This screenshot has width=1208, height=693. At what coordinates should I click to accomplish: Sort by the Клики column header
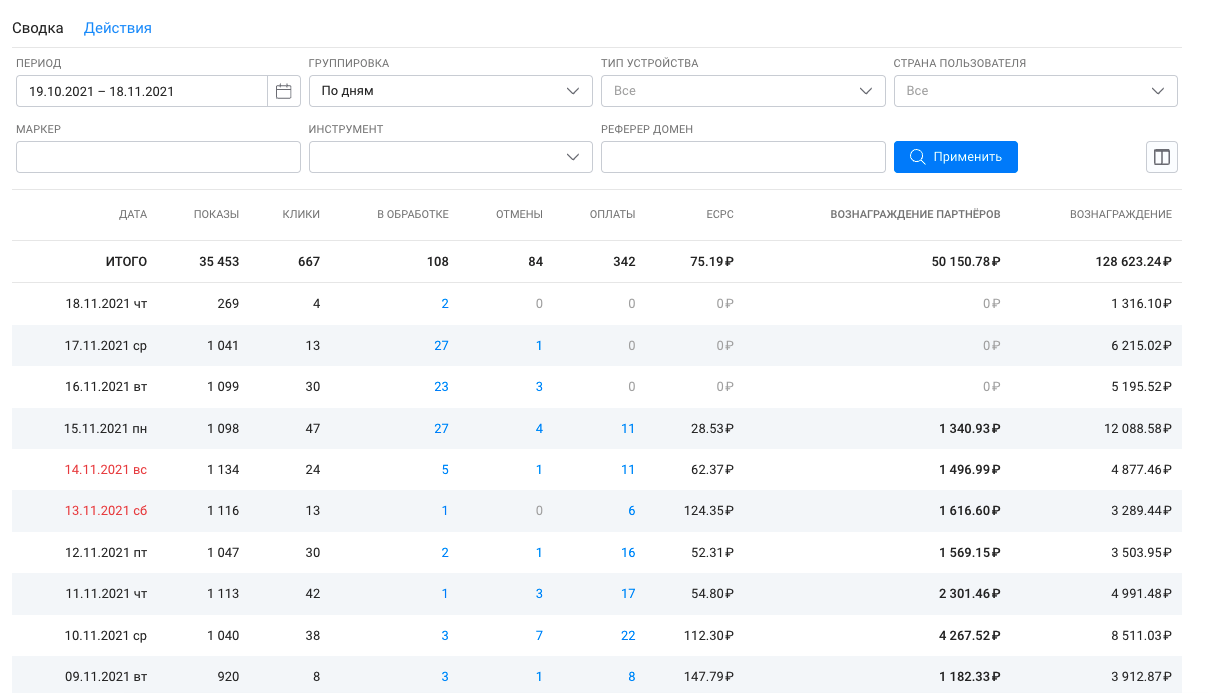click(x=301, y=214)
